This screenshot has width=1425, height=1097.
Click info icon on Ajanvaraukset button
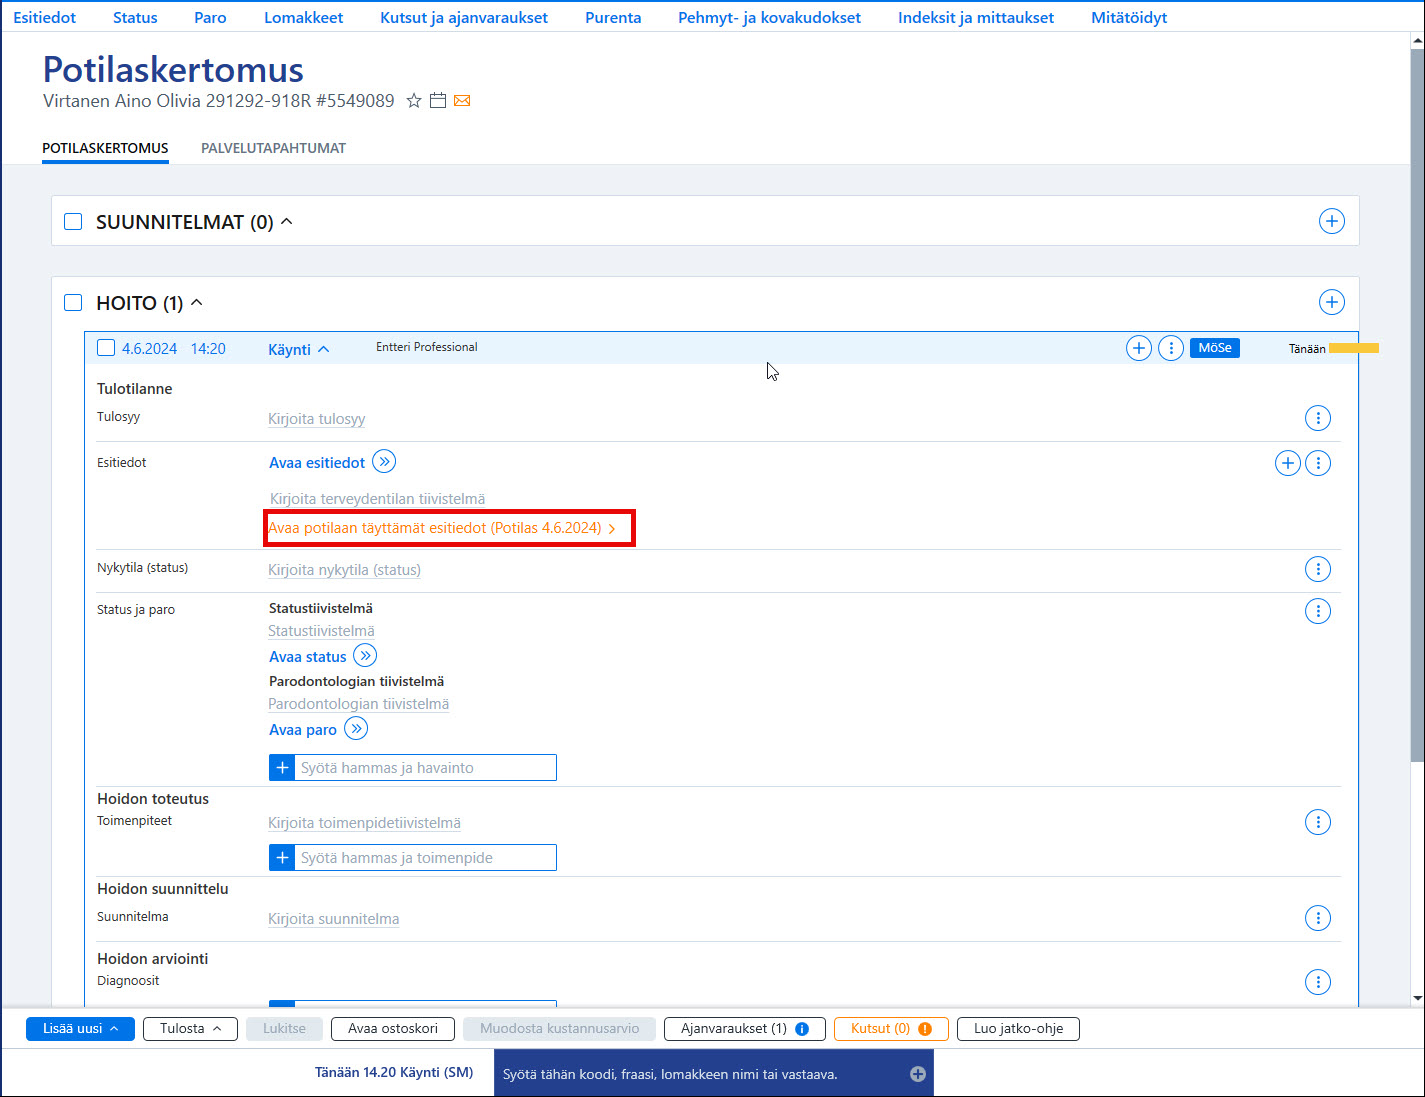tap(802, 1029)
